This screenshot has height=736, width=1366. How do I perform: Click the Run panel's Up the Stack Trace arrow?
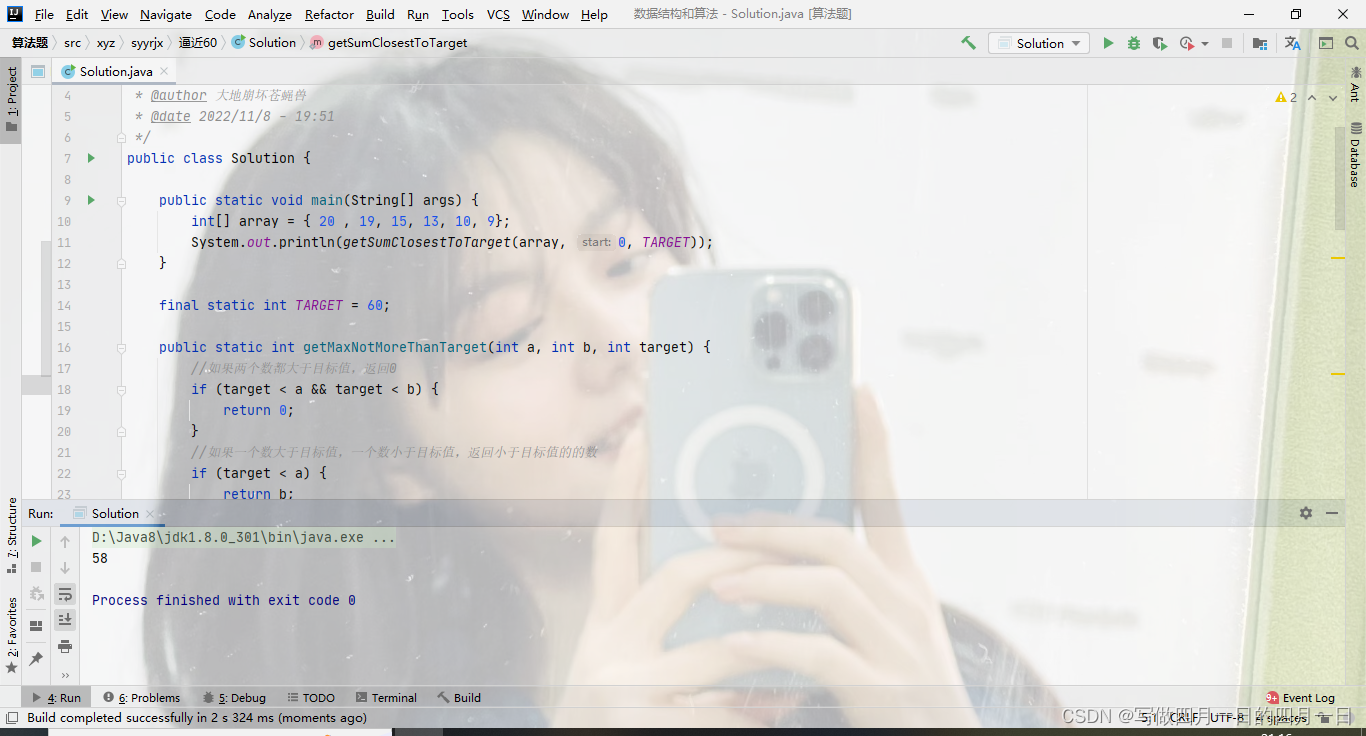tap(65, 541)
